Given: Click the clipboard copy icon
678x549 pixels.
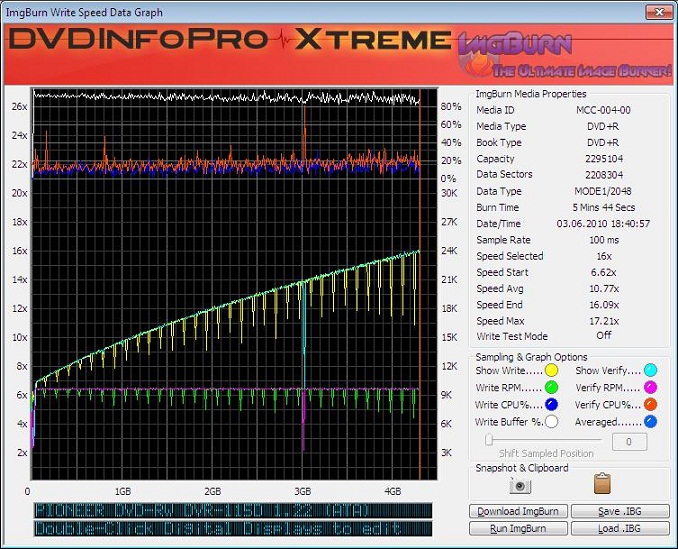Looking at the screenshot, I should click(602, 485).
